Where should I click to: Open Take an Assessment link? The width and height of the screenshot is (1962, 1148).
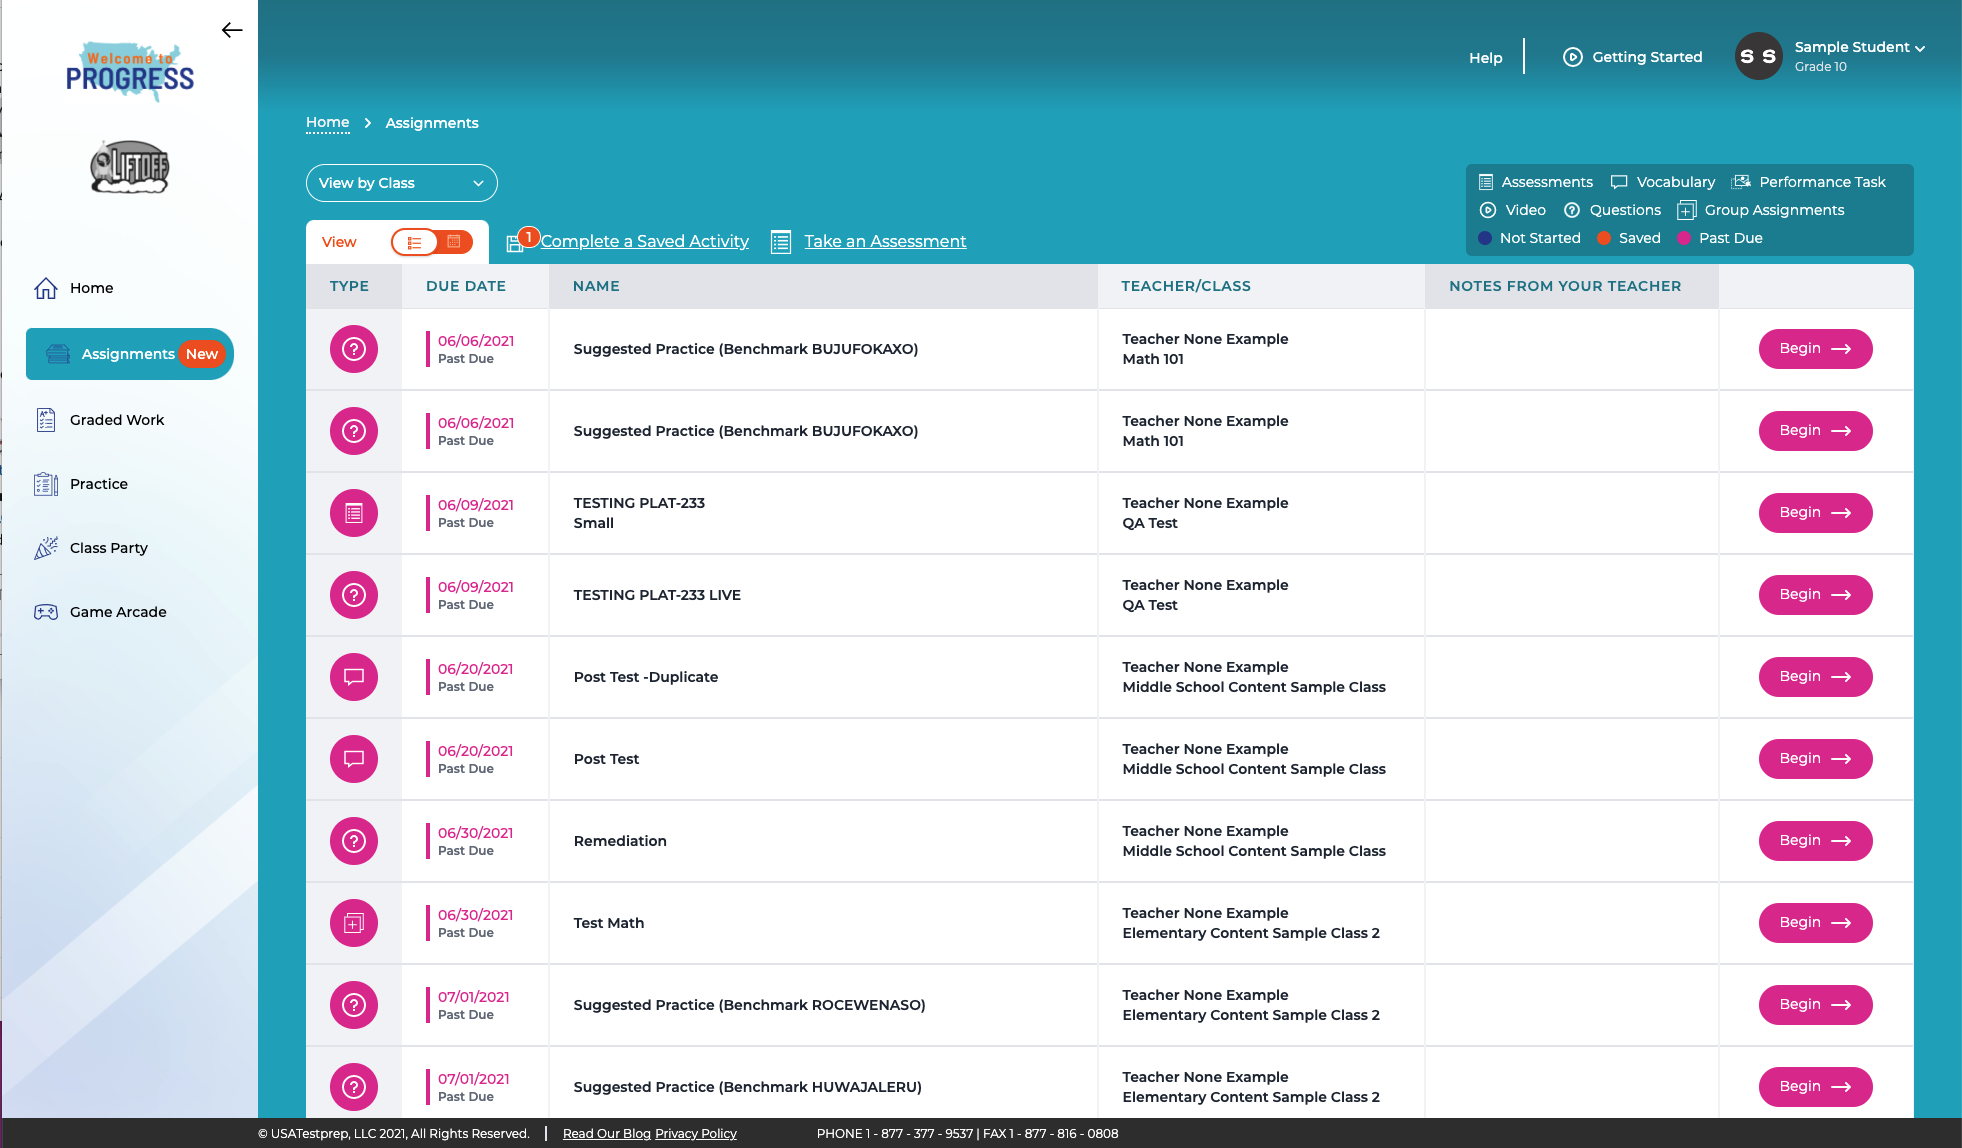point(884,241)
